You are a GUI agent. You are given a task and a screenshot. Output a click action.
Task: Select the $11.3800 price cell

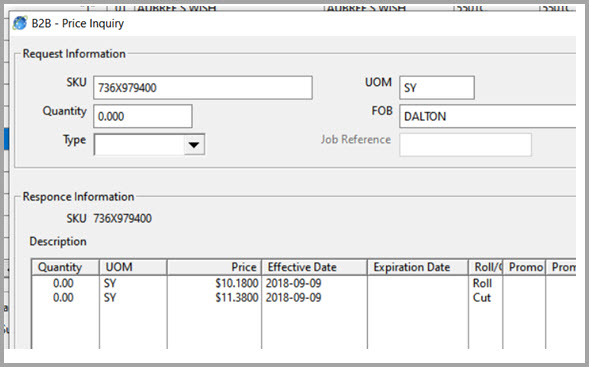[237, 298]
